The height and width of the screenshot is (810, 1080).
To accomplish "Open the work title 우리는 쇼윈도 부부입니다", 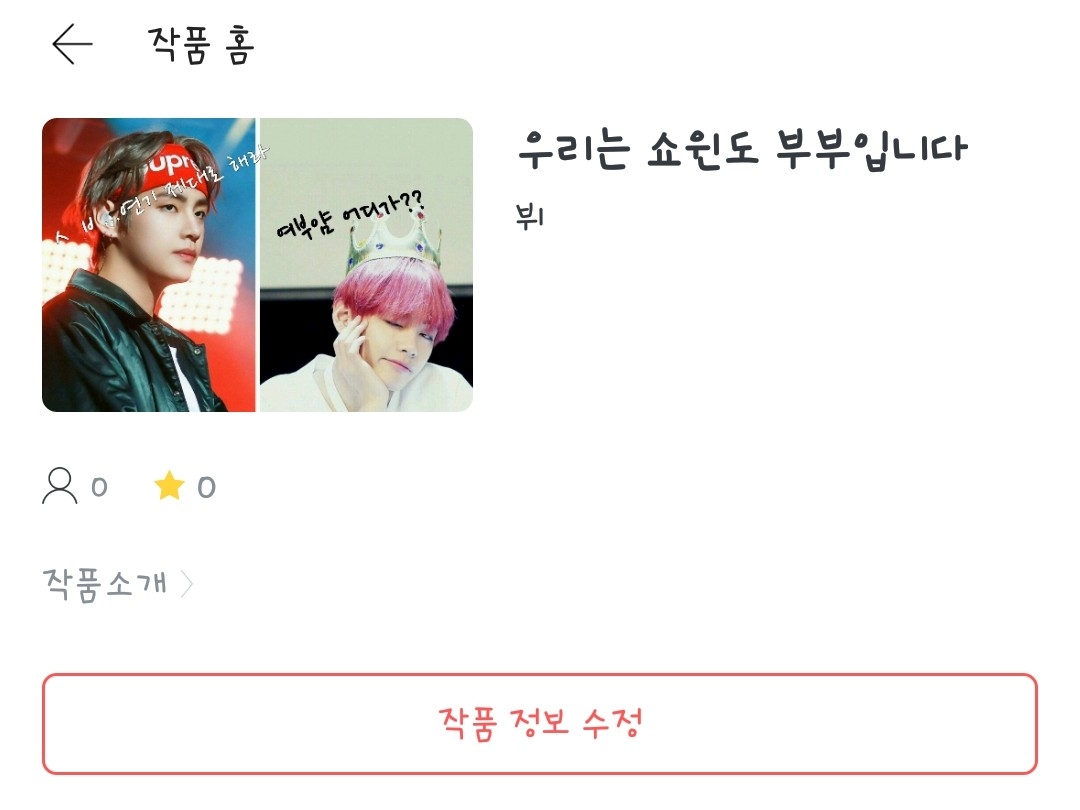I will pos(742,149).
